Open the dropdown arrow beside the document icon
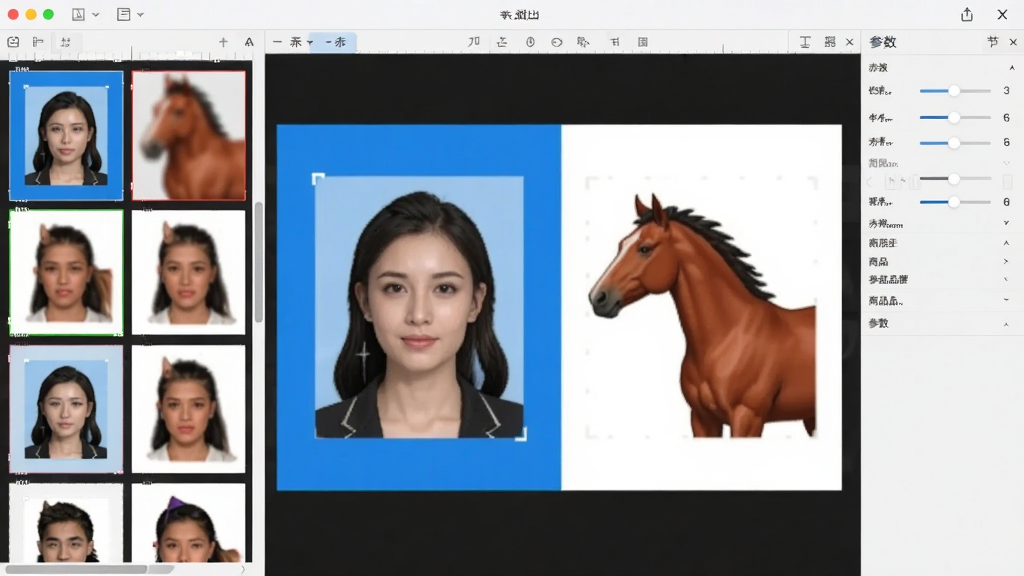 coord(140,14)
